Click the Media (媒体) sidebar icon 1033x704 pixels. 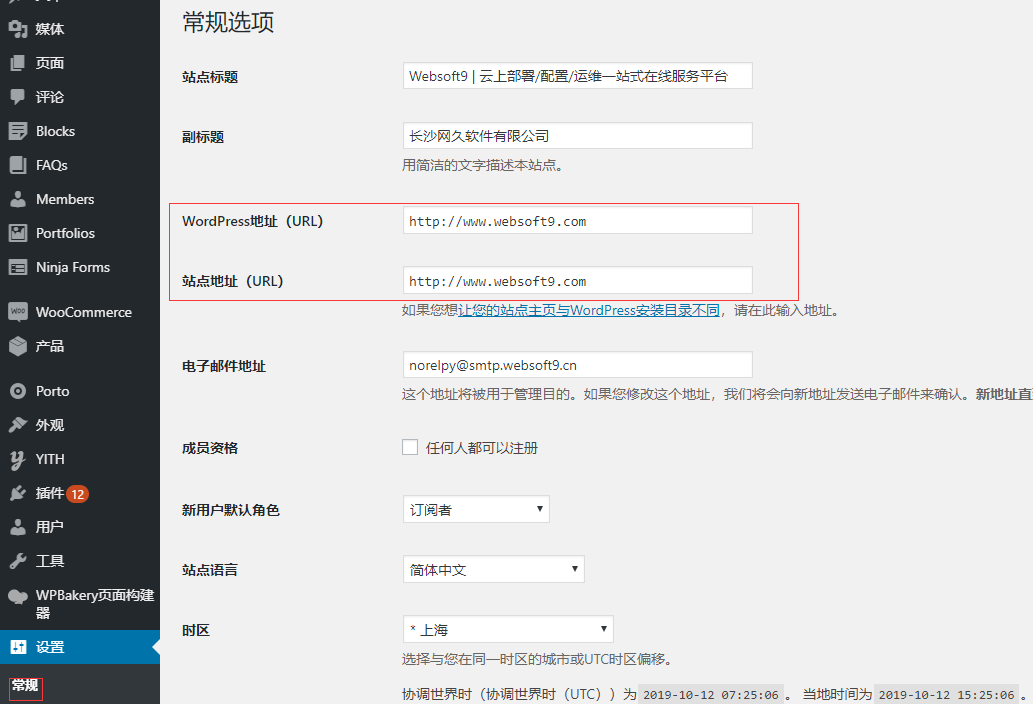pos(17,29)
